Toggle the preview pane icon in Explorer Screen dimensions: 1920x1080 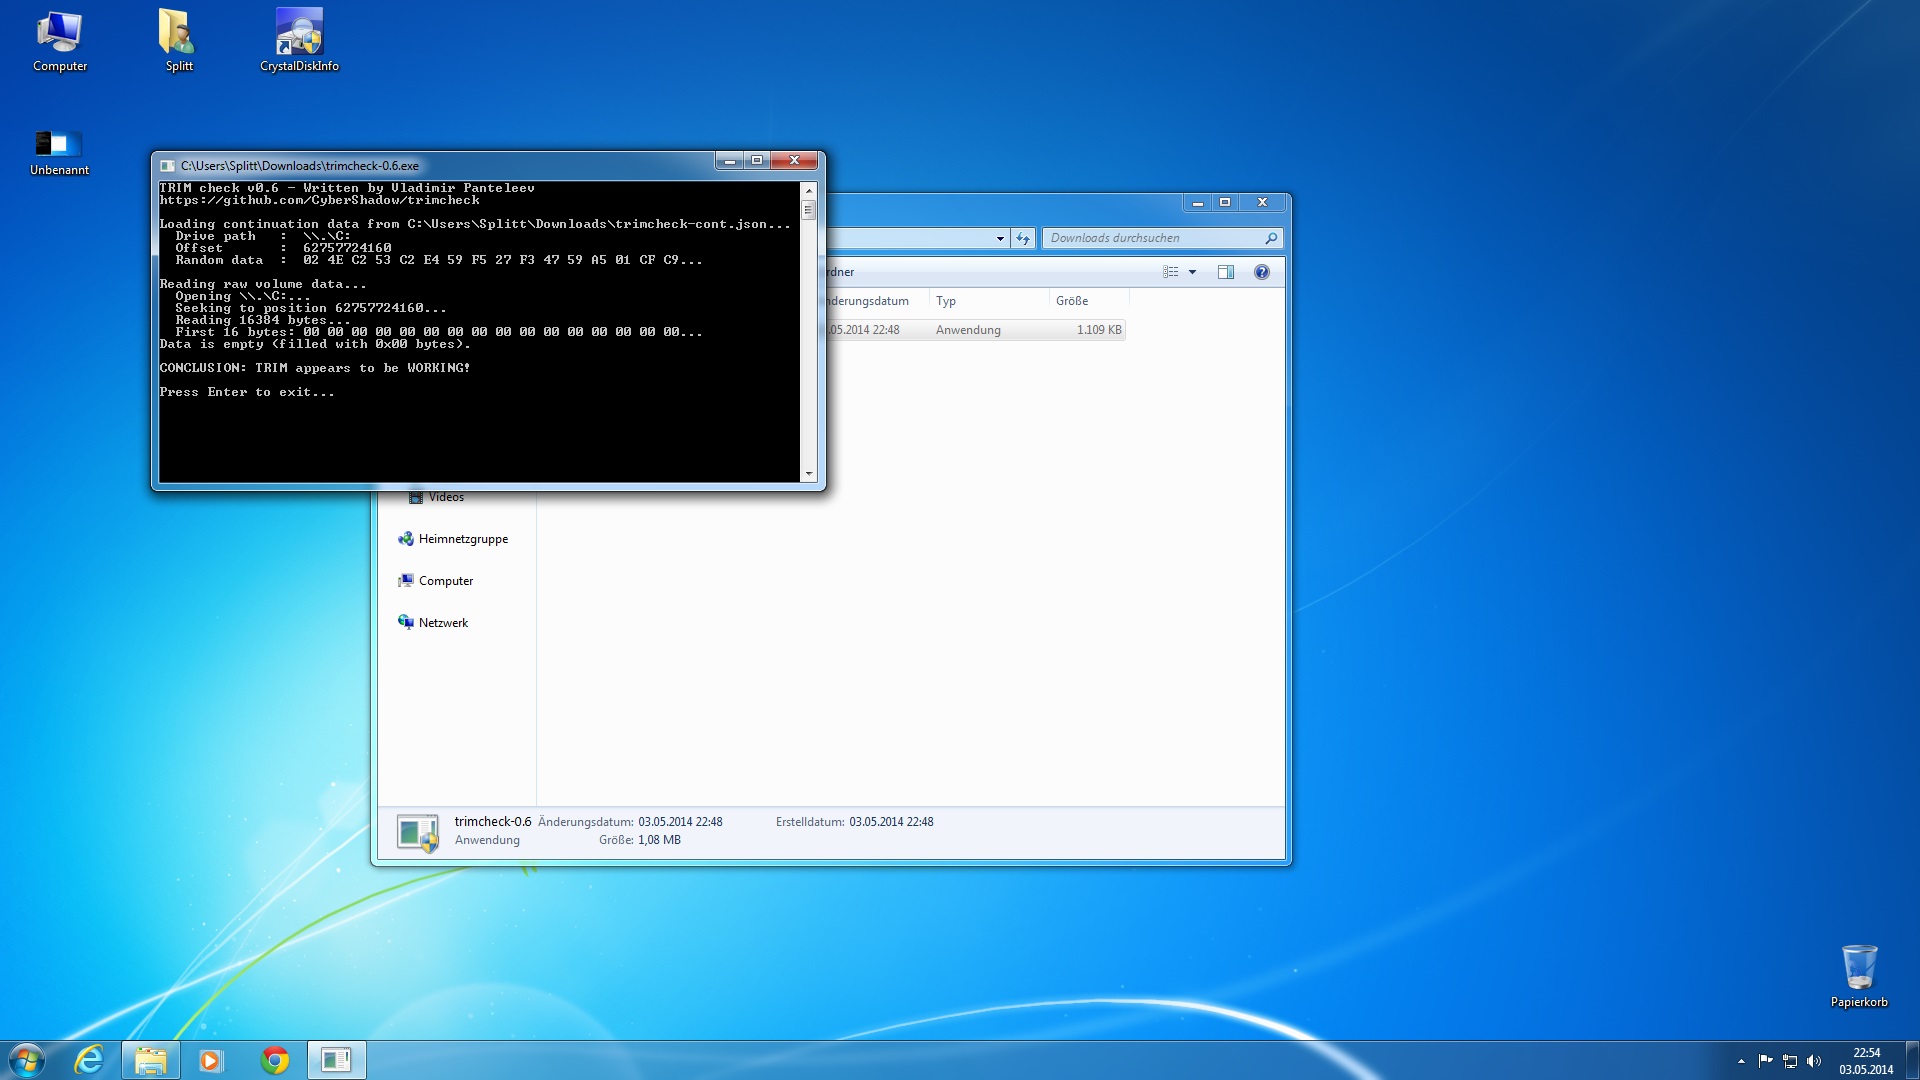click(x=1225, y=272)
